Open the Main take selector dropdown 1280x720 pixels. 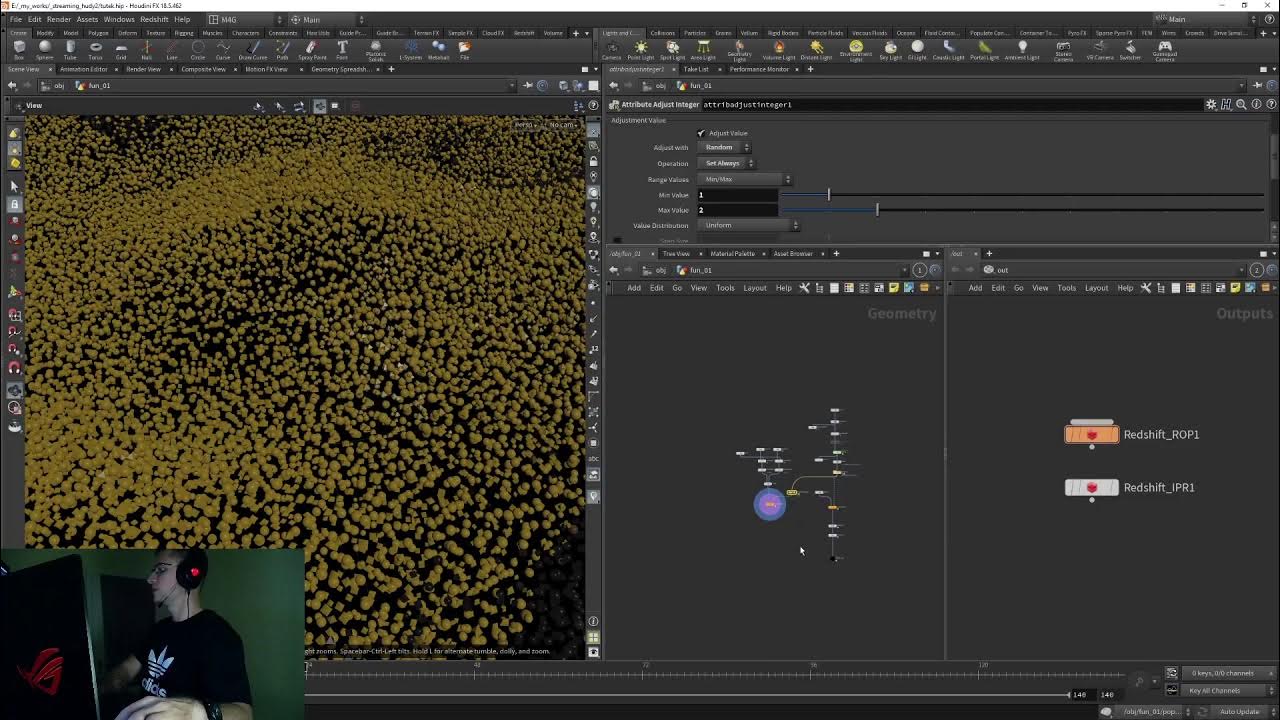click(x=328, y=19)
